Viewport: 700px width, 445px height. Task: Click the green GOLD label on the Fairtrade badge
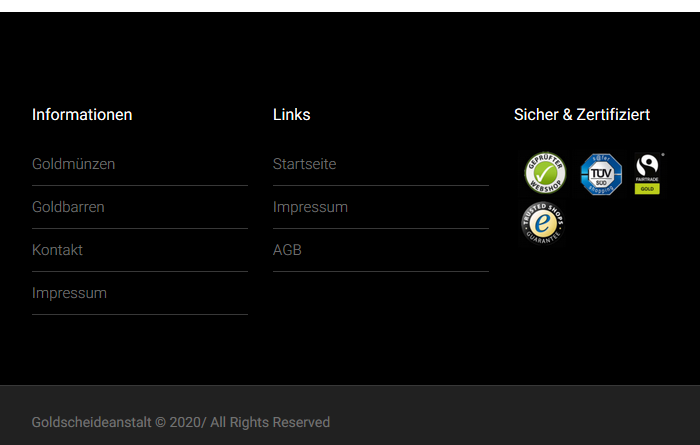647,189
